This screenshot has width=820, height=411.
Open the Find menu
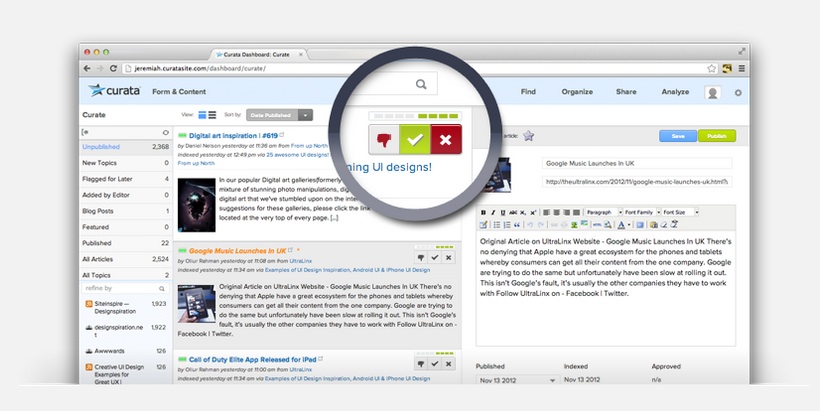coord(528,92)
